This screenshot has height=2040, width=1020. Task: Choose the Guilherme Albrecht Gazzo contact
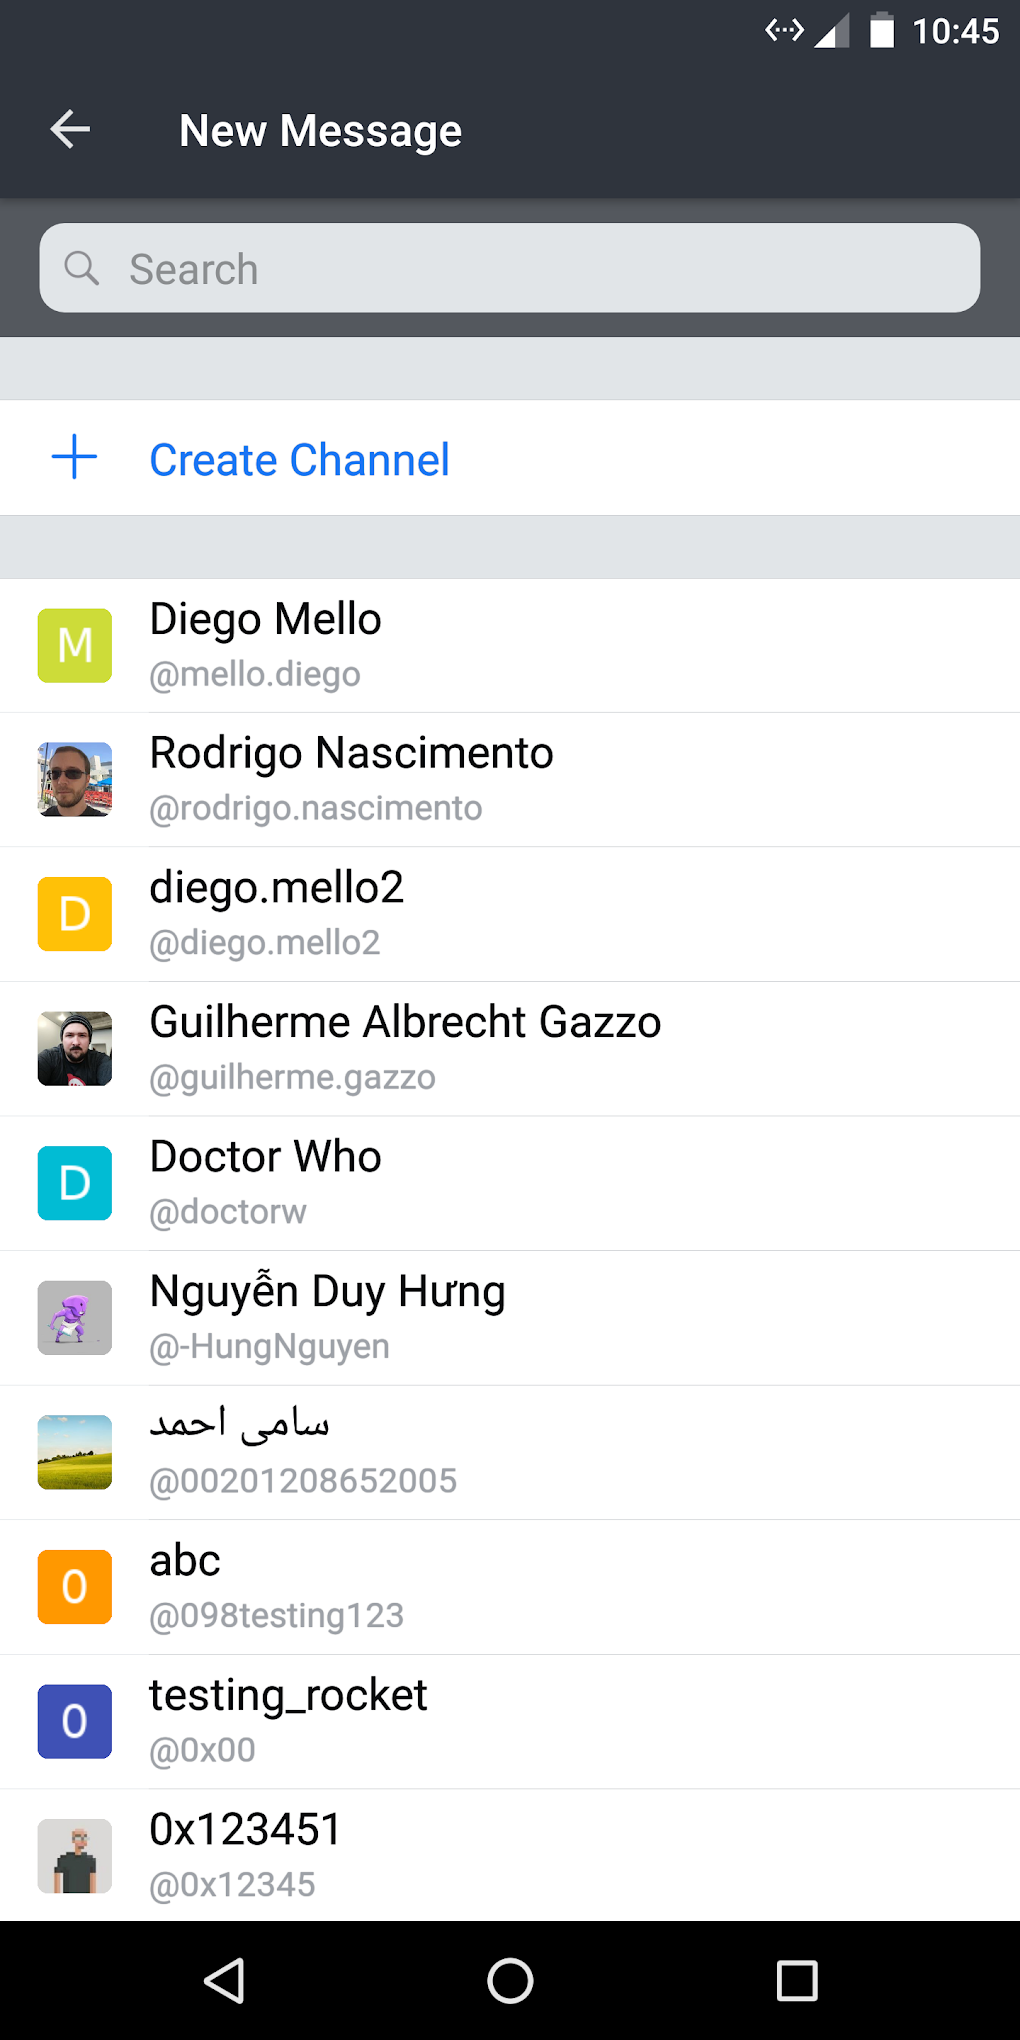coord(405,1023)
